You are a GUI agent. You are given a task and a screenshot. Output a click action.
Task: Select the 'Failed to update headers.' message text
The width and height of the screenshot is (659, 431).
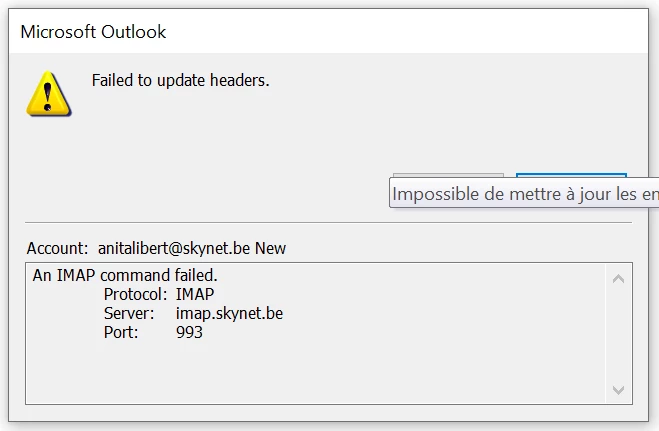[x=180, y=81]
